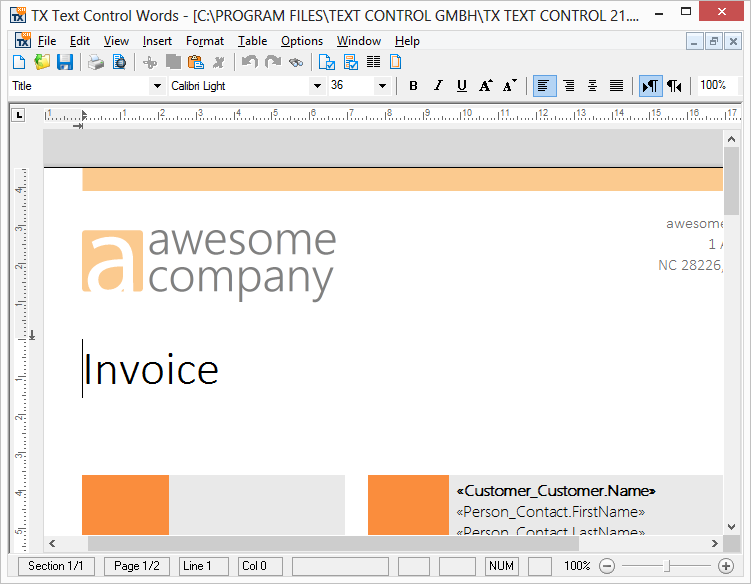Click the Open folder icon
The image size is (751, 584).
(42, 62)
